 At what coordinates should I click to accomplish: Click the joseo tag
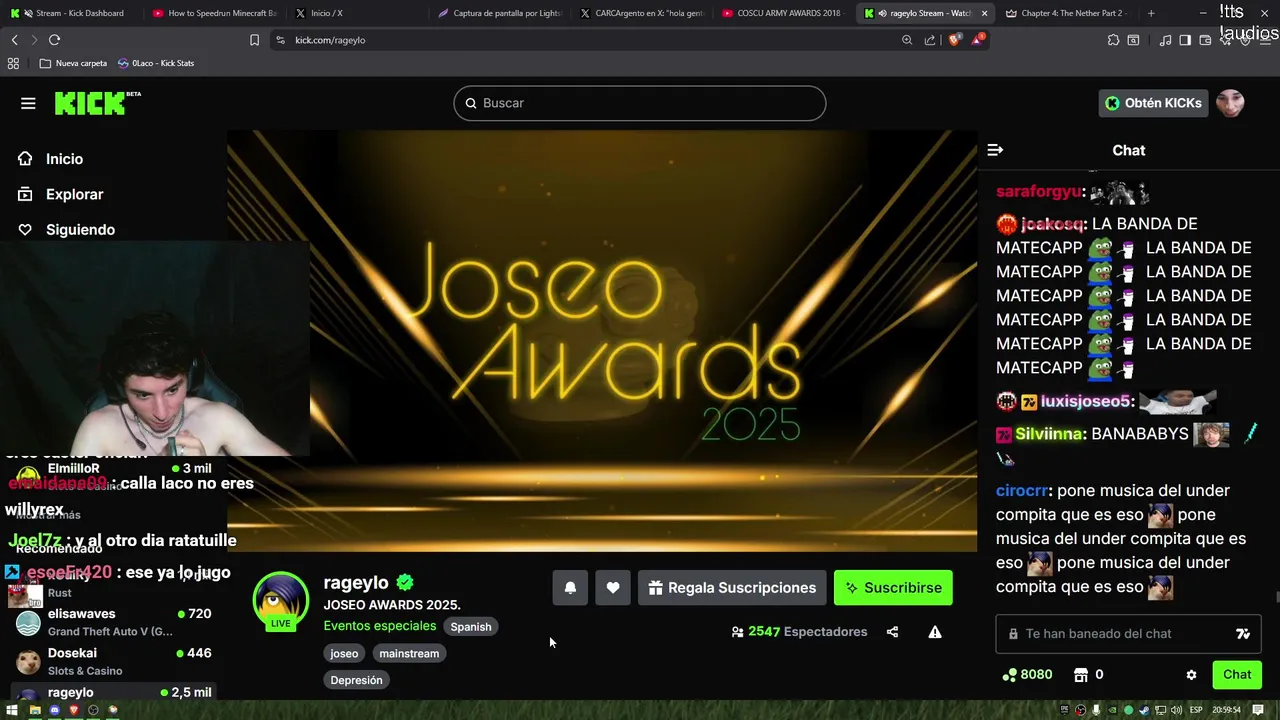344,653
